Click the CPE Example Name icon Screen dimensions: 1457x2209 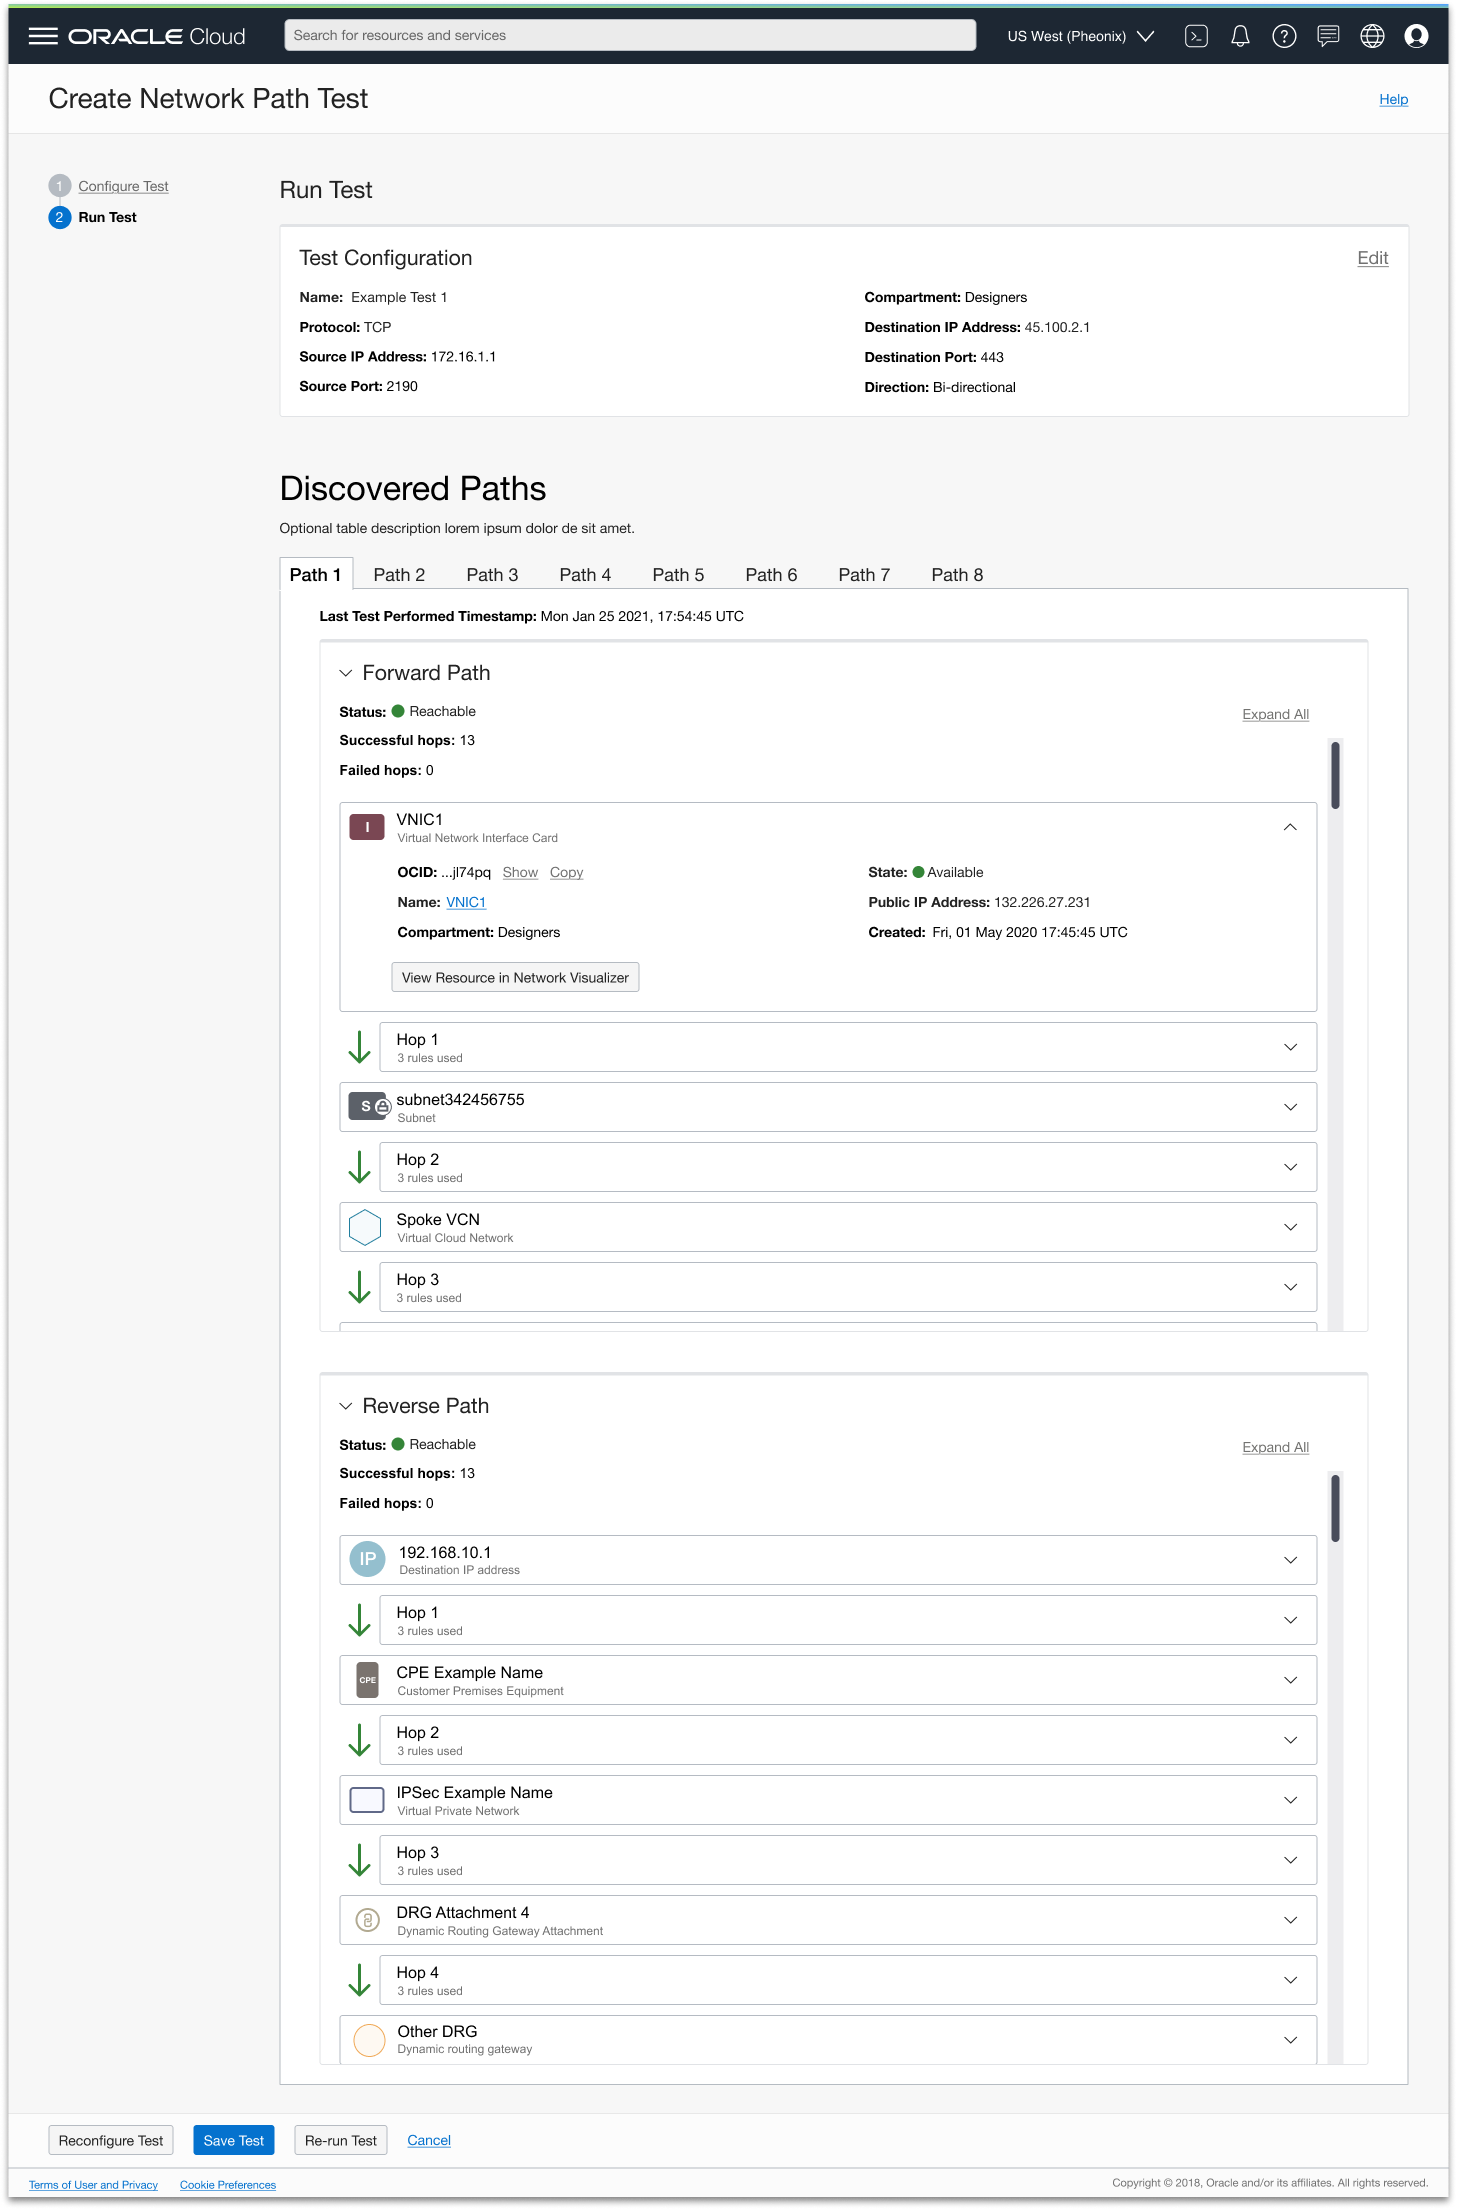(368, 1680)
